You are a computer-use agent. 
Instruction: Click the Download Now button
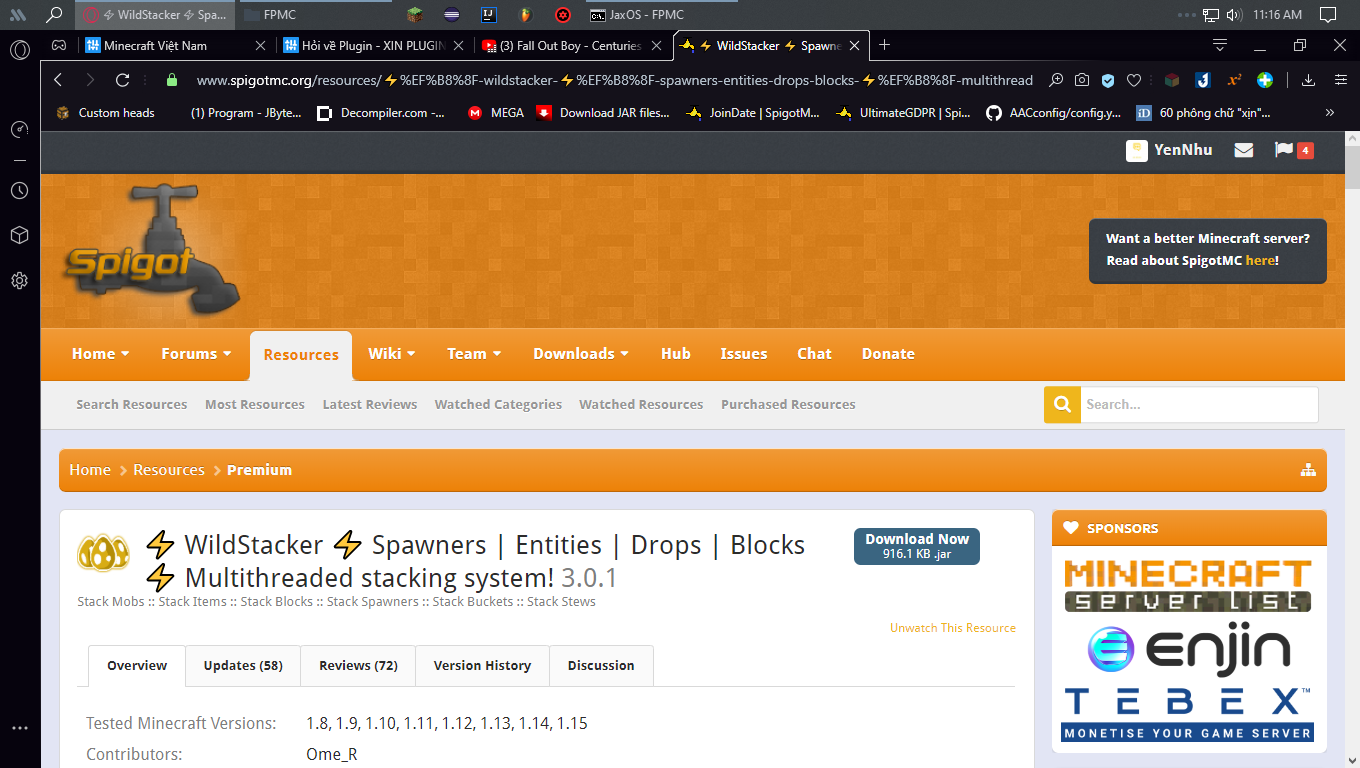(917, 545)
